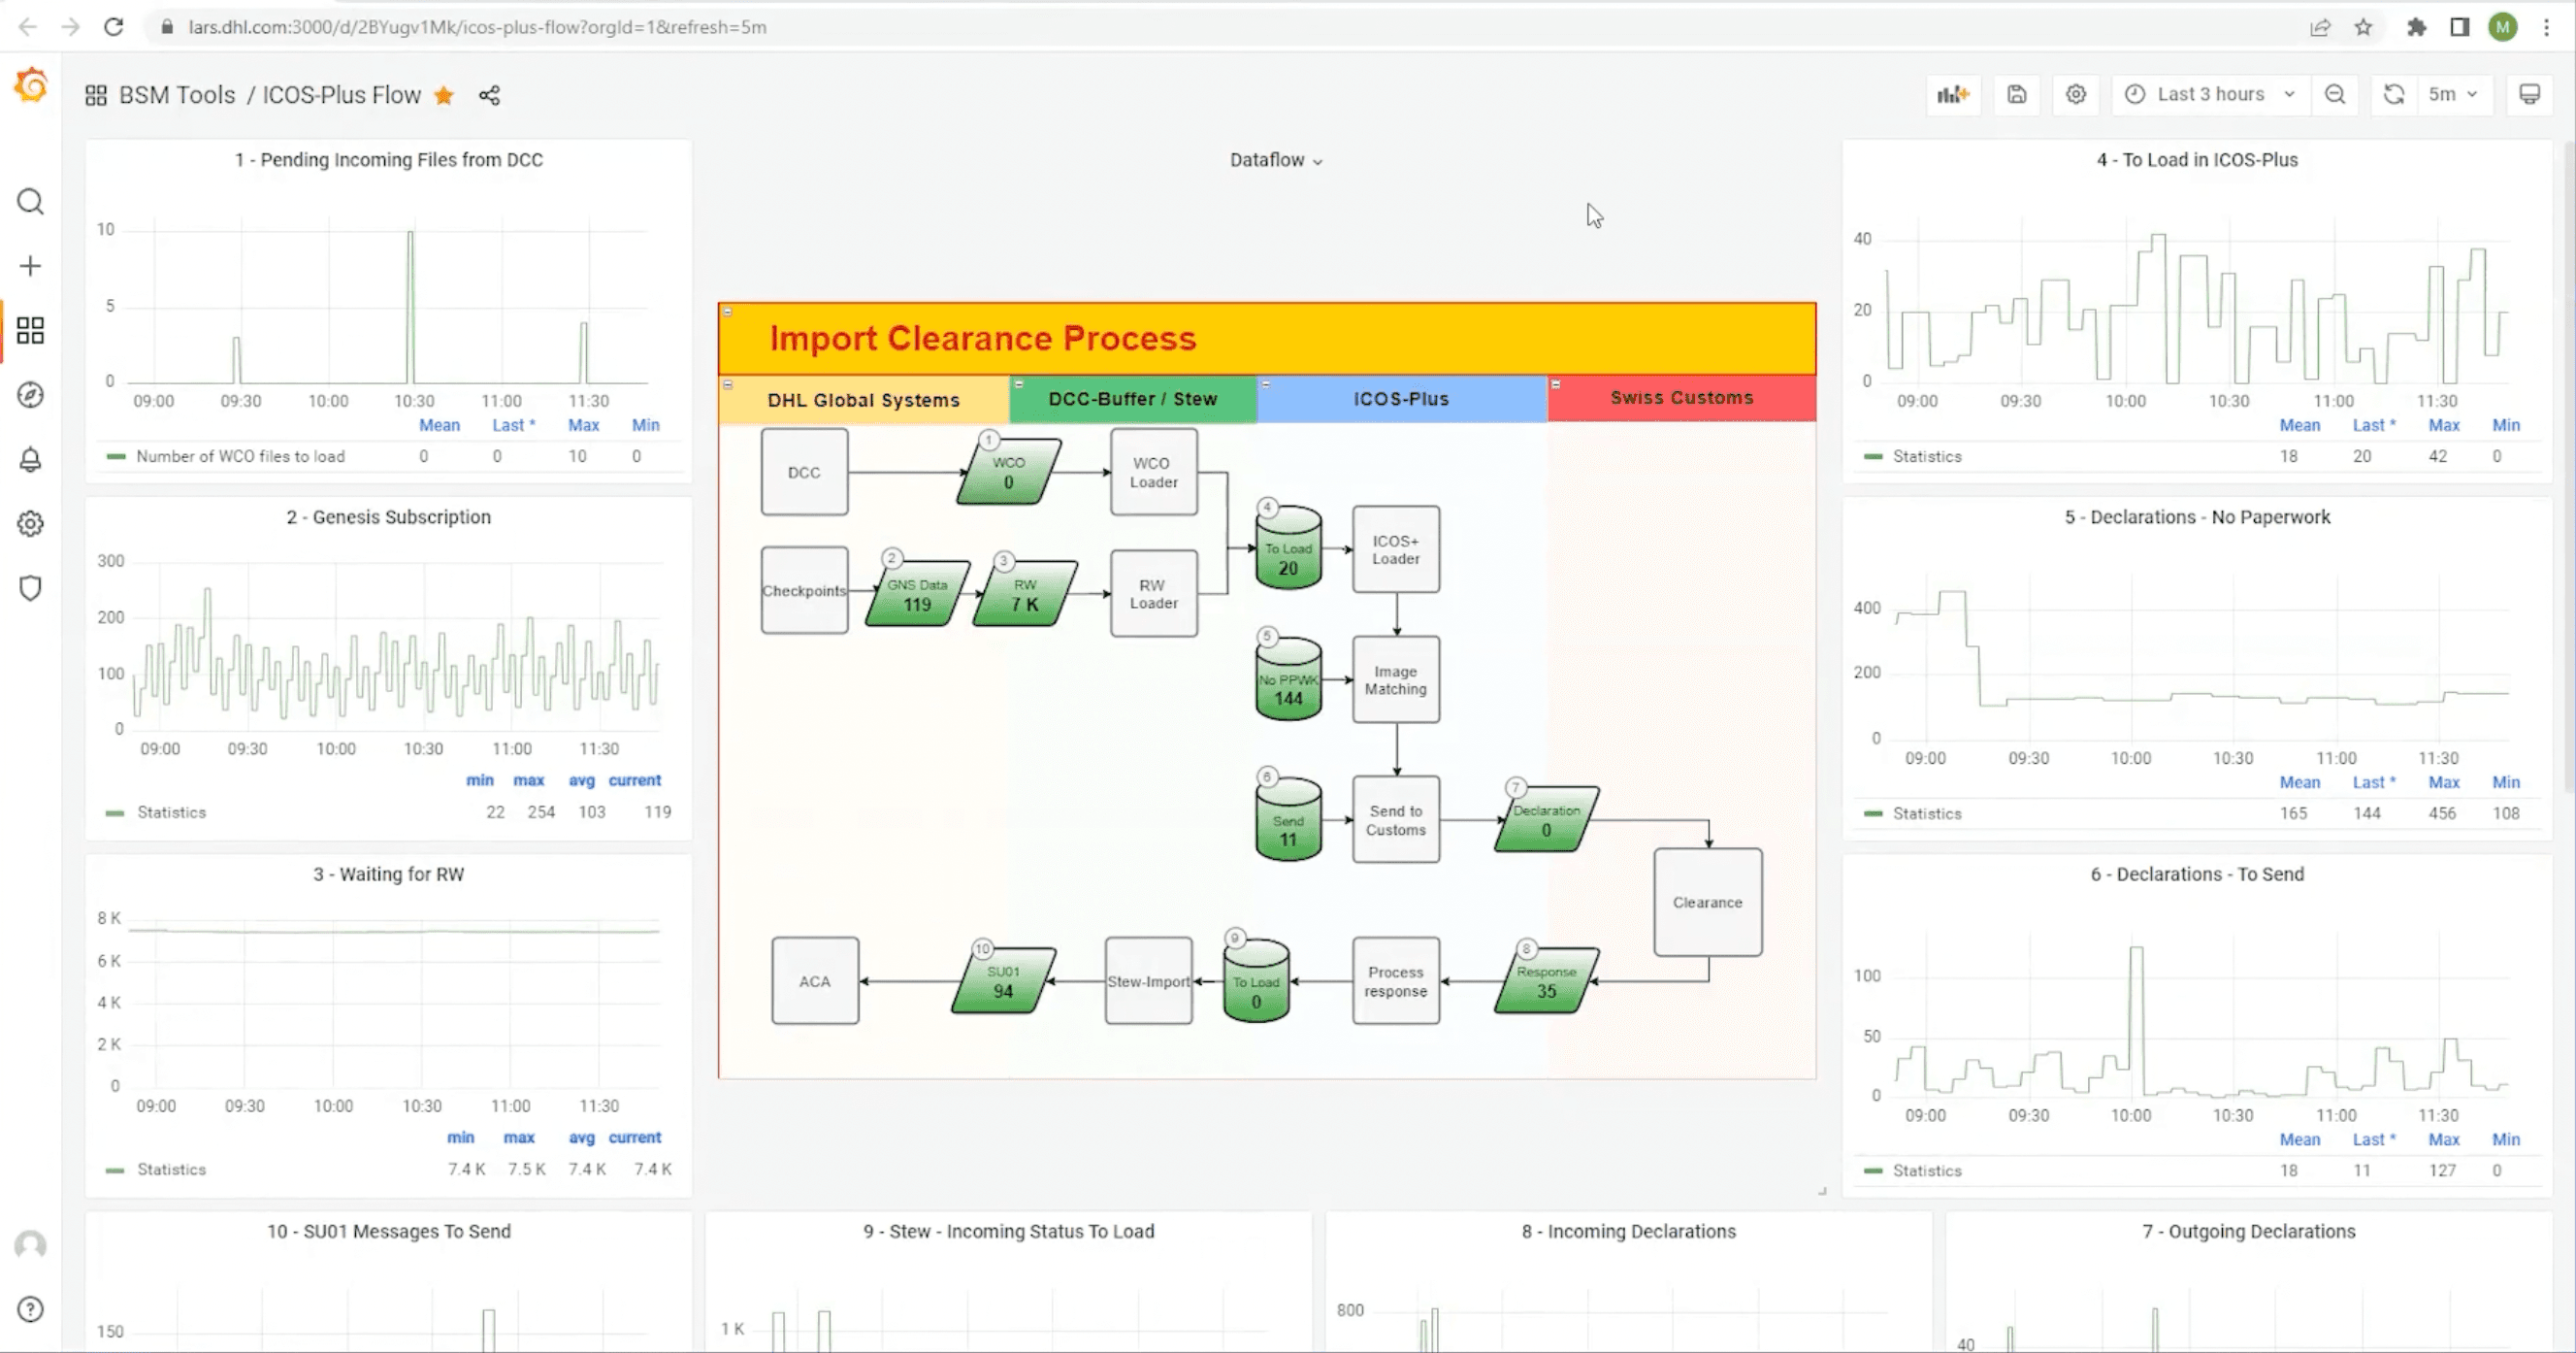
Task: Open the Alerting bell icon
Action: coord(31,459)
